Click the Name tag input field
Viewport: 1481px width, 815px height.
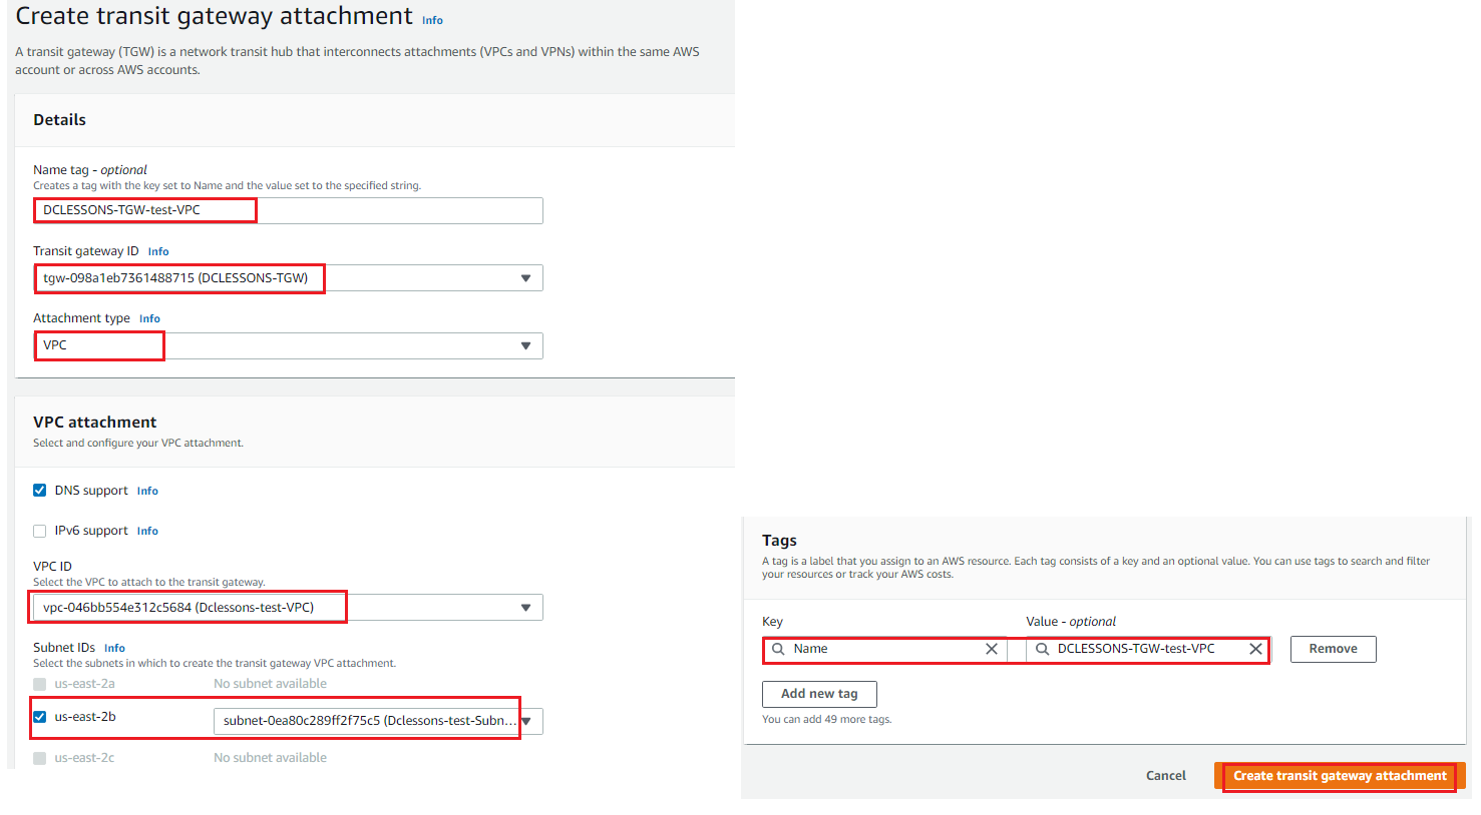tap(288, 211)
